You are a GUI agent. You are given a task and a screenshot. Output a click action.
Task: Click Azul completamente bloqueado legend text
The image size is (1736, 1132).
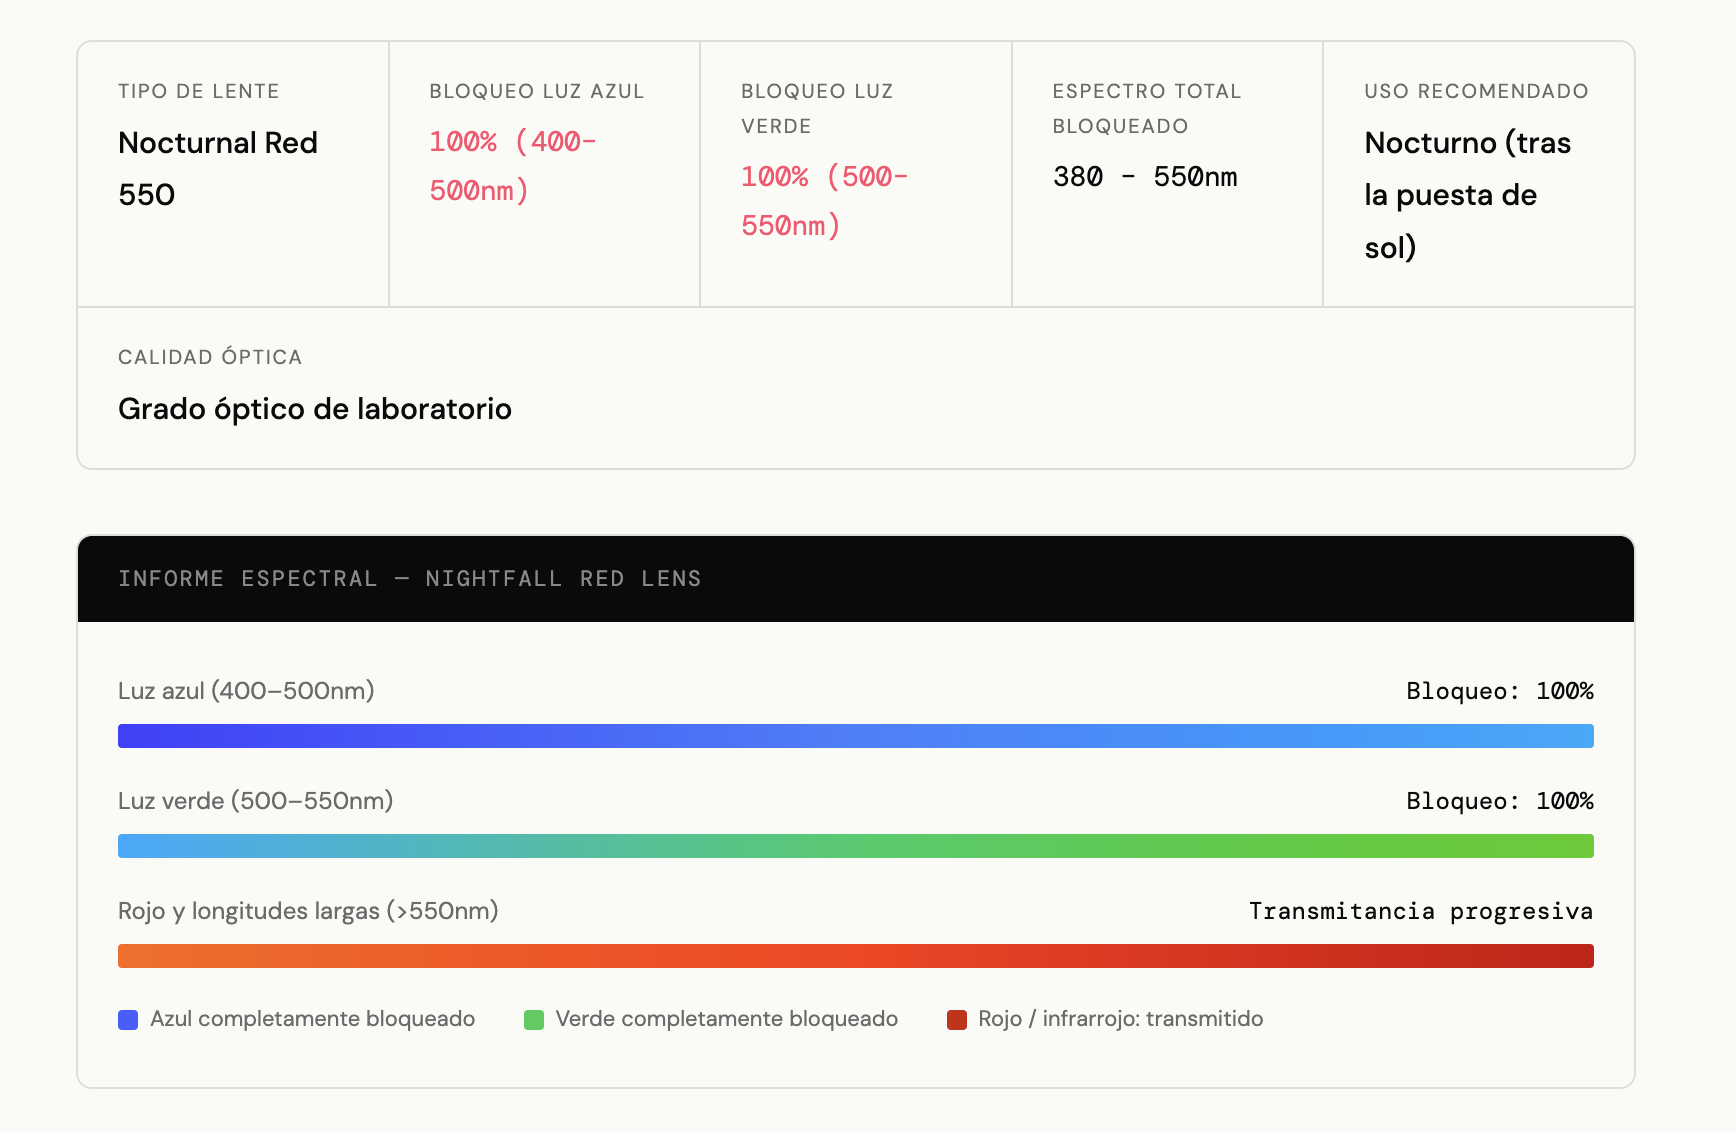(313, 1019)
